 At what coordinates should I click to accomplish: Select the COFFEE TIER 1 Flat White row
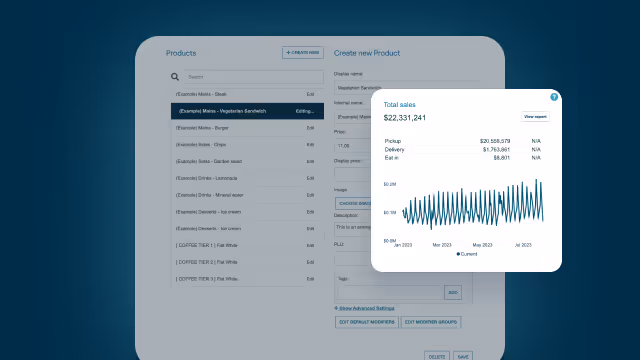(x=247, y=245)
